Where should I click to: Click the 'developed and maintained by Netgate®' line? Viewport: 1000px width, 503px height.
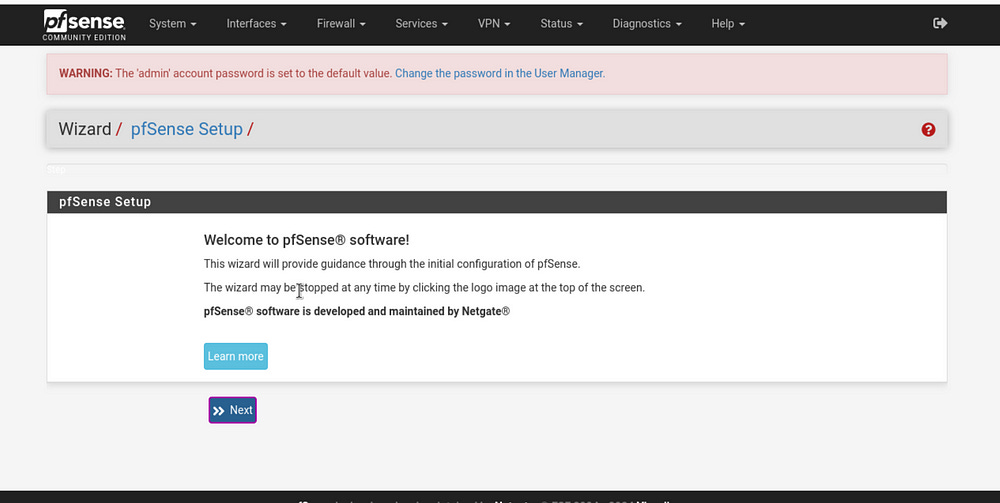click(x=357, y=311)
